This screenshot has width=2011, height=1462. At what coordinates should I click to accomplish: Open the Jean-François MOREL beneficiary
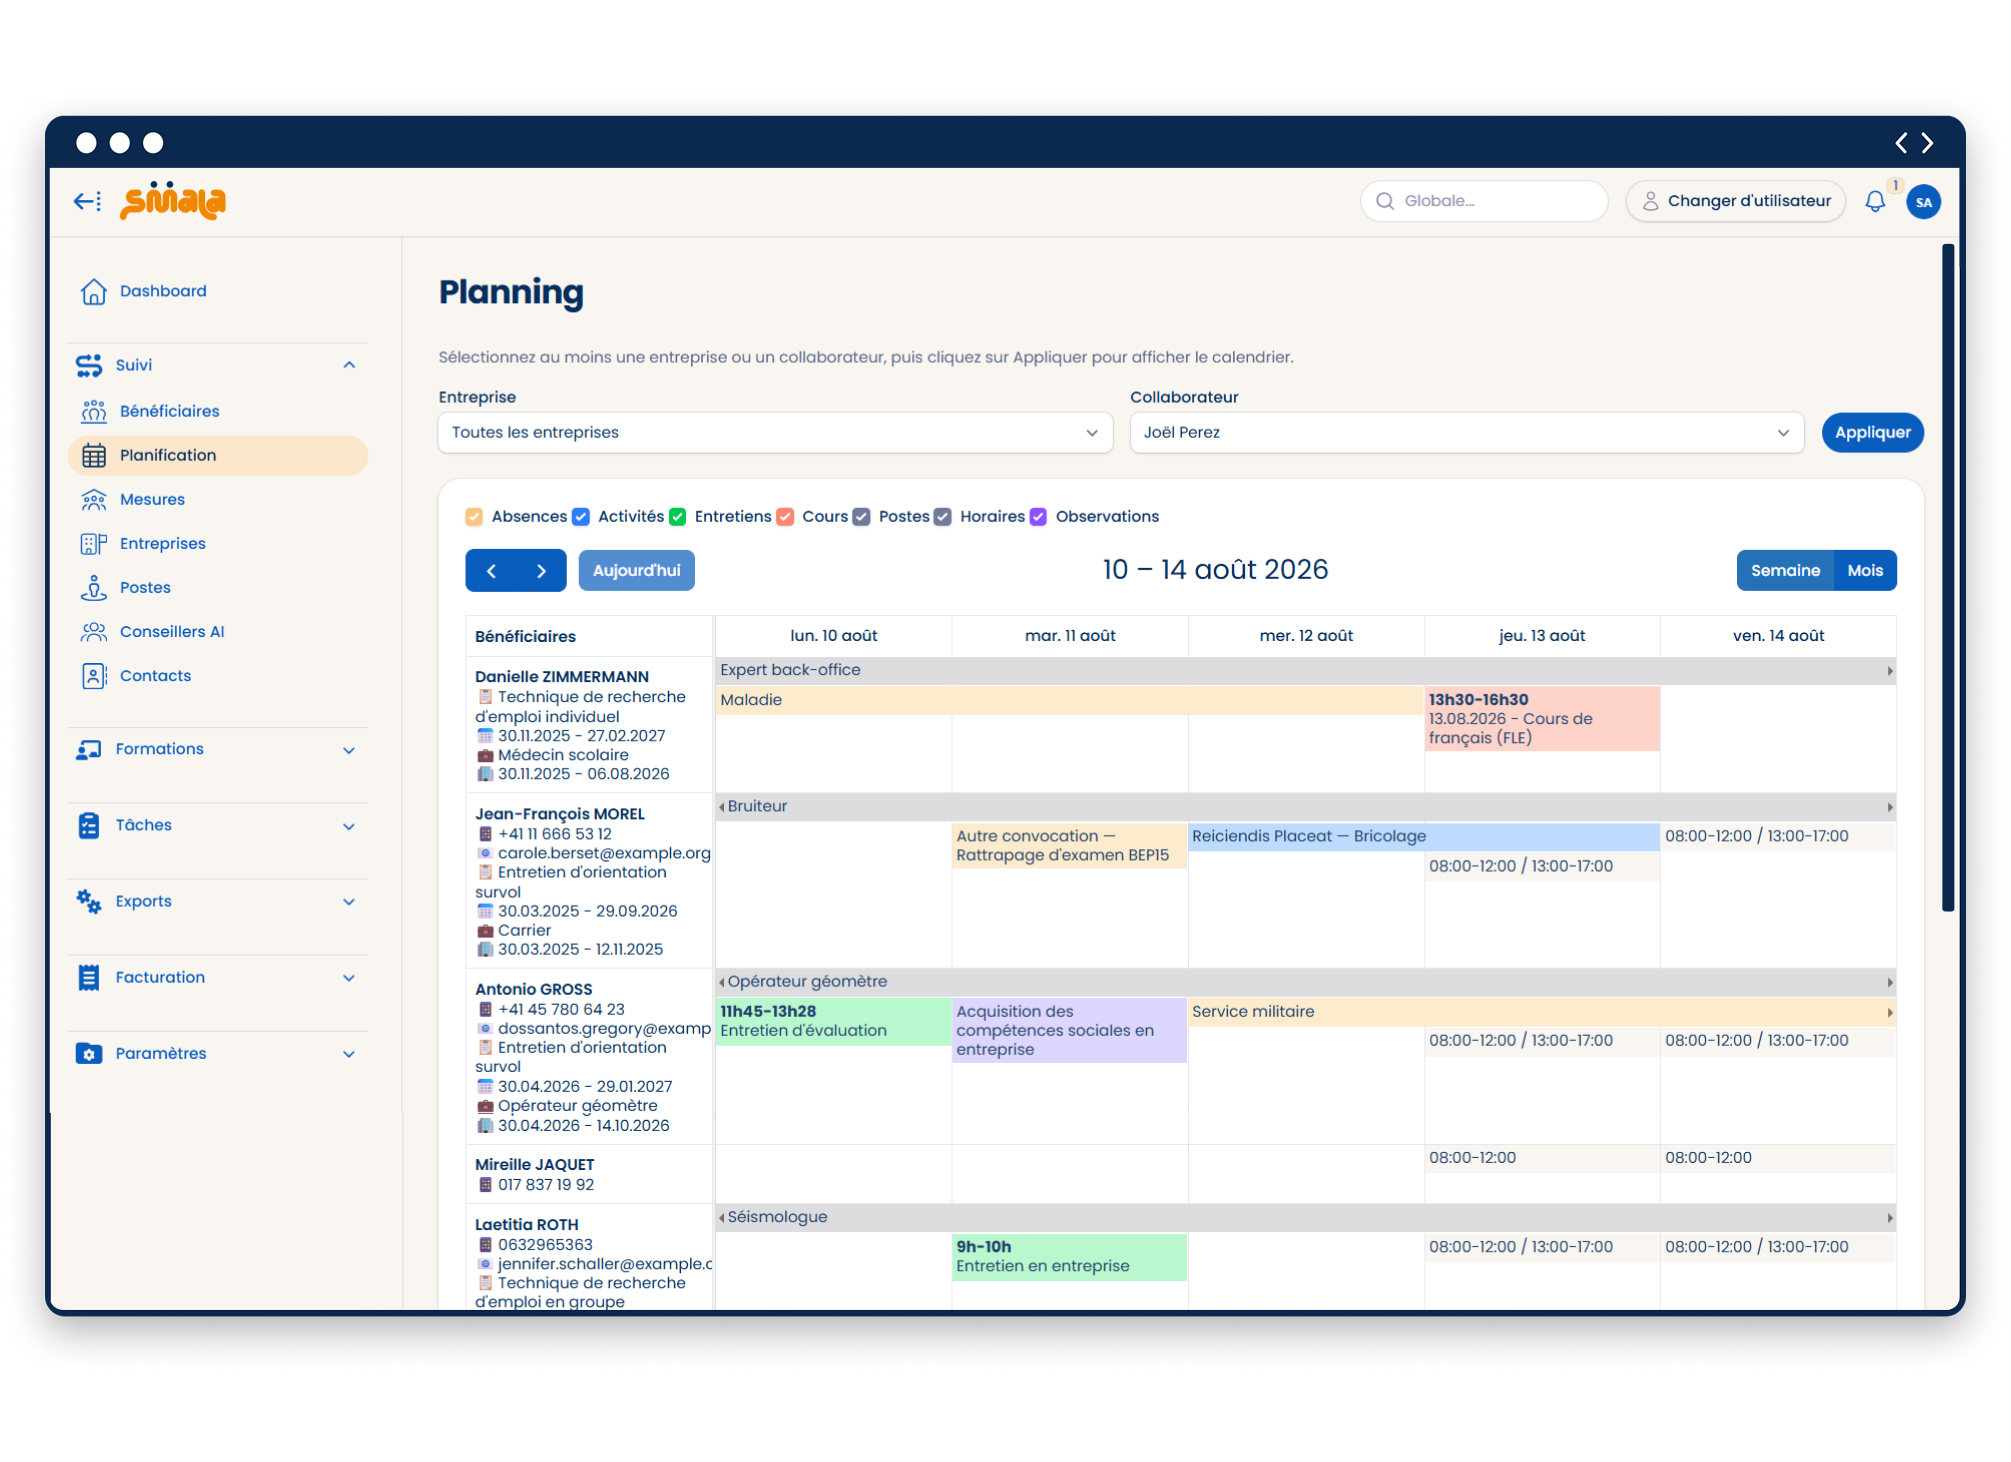tap(560, 814)
